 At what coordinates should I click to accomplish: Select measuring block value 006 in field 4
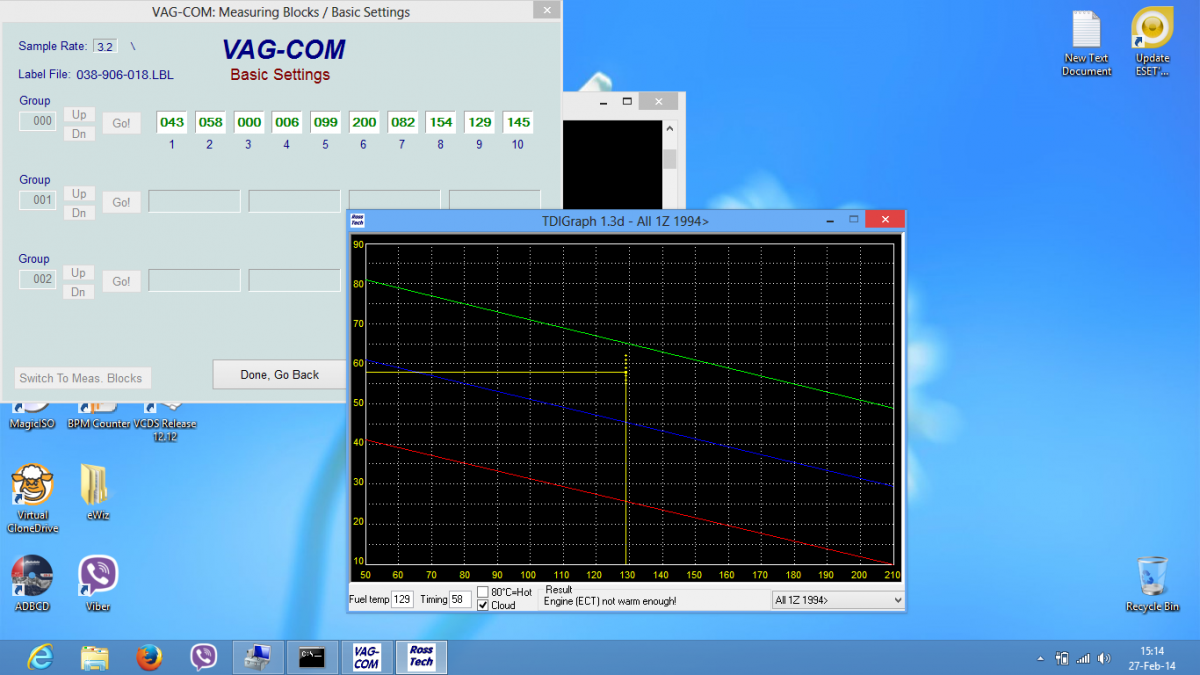[287, 122]
